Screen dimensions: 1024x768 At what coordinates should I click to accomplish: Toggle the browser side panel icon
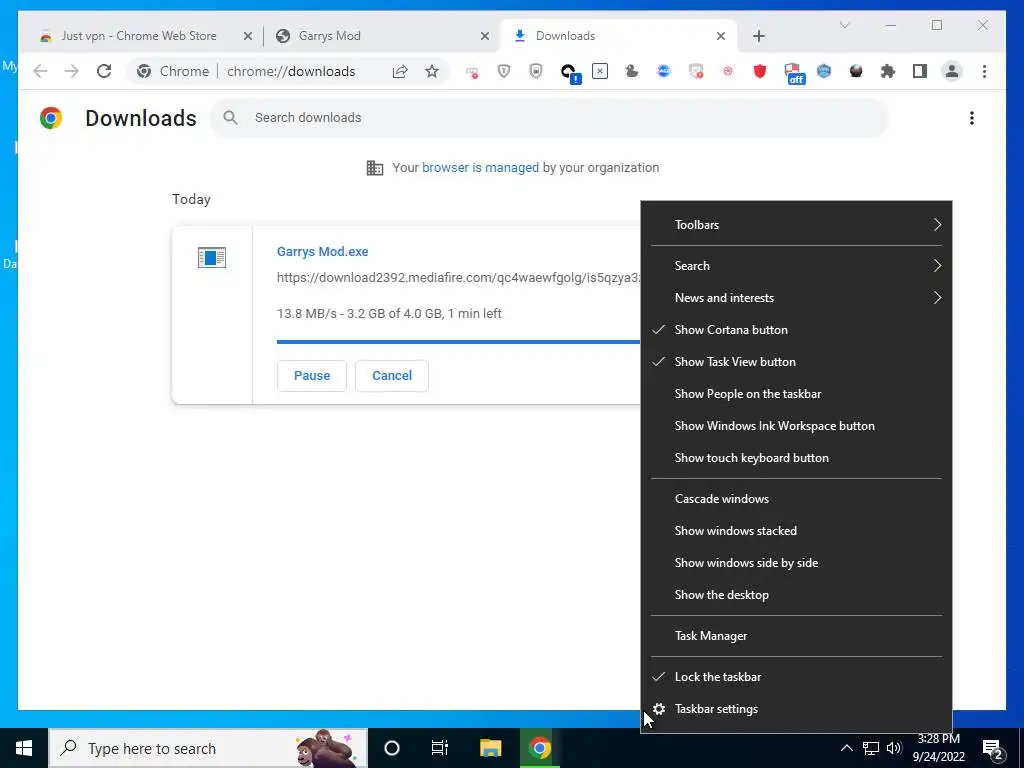[x=920, y=71]
